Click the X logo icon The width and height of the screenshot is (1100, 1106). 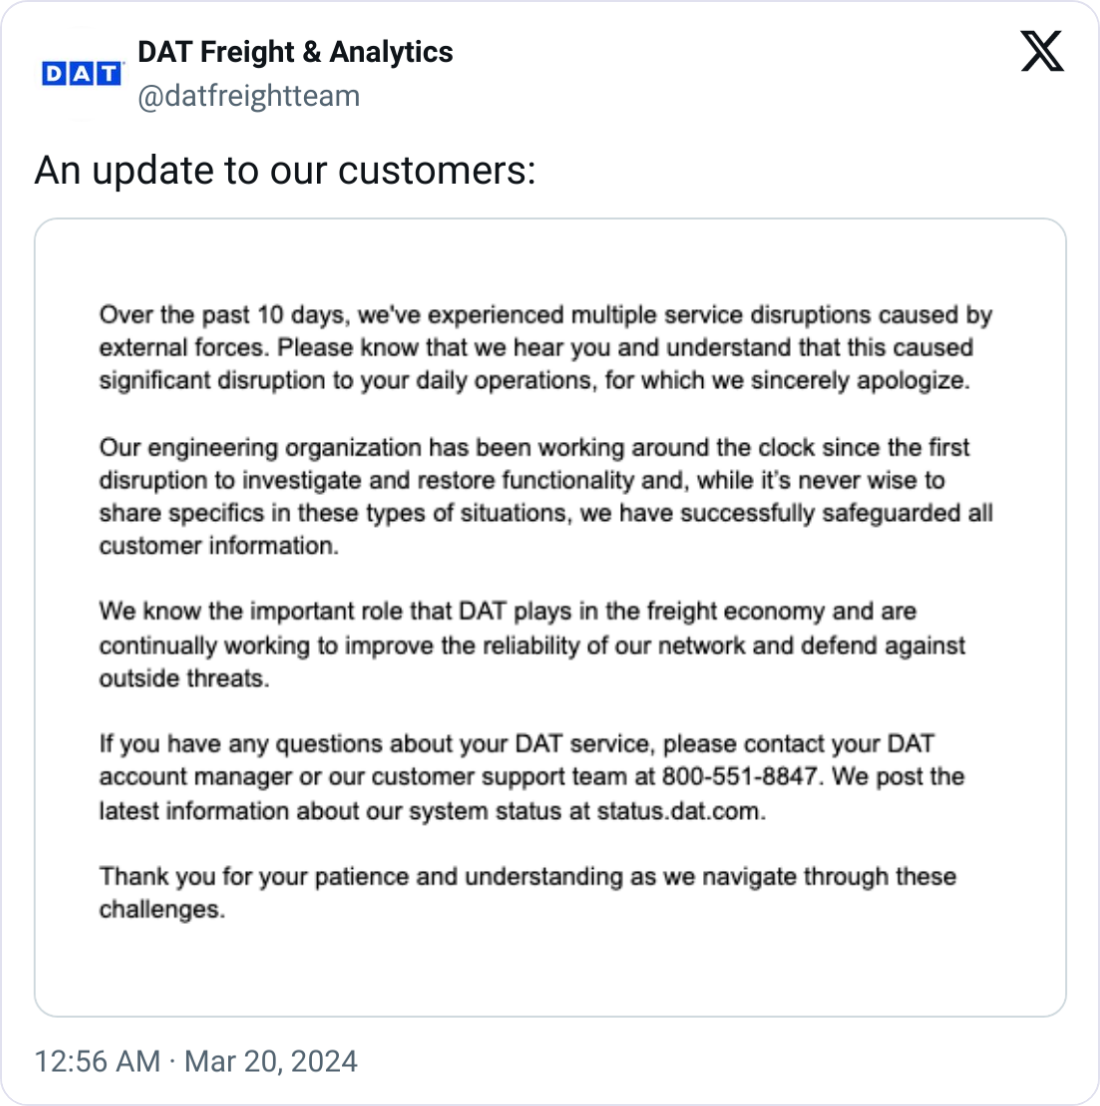pyautogui.click(x=1042, y=51)
